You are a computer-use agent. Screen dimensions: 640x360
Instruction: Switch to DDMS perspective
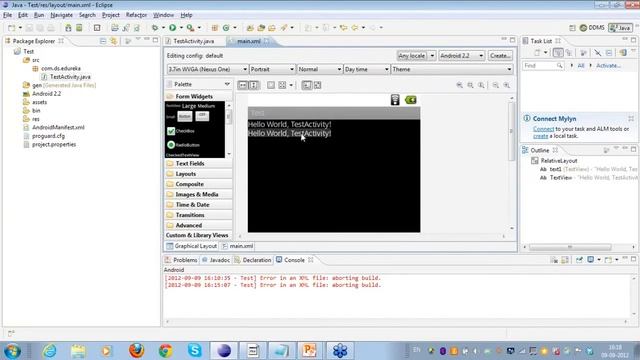(592, 28)
